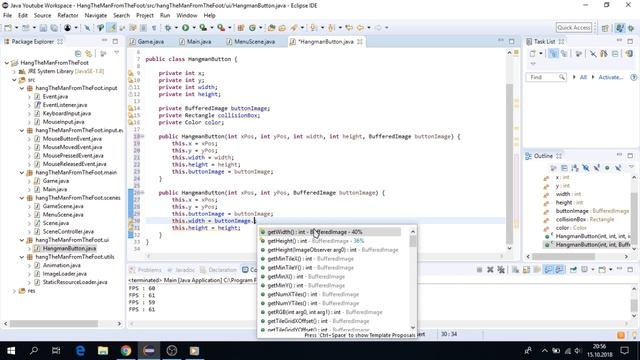Screen dimensions: 640x360
Task: Click the Save All icon in toolbar
Action: pos(54,28)
